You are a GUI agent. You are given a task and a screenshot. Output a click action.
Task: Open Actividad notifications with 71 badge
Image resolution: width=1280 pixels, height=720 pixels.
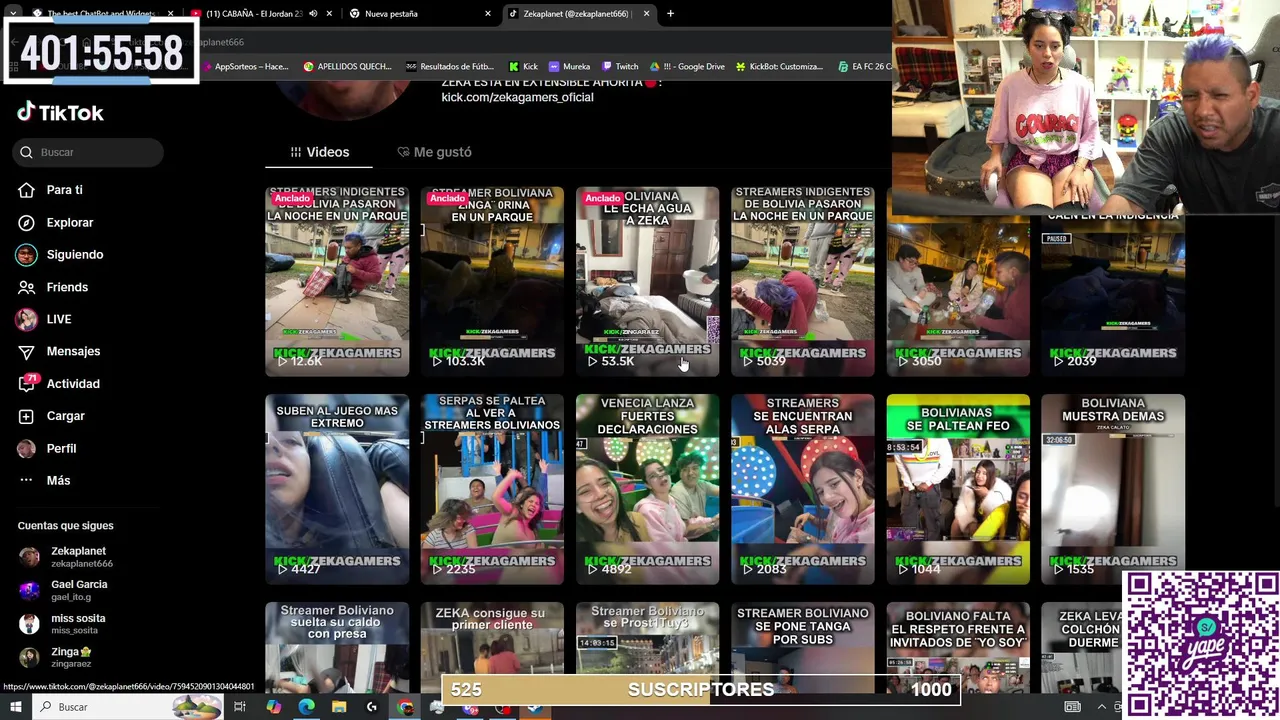point(73,383)
